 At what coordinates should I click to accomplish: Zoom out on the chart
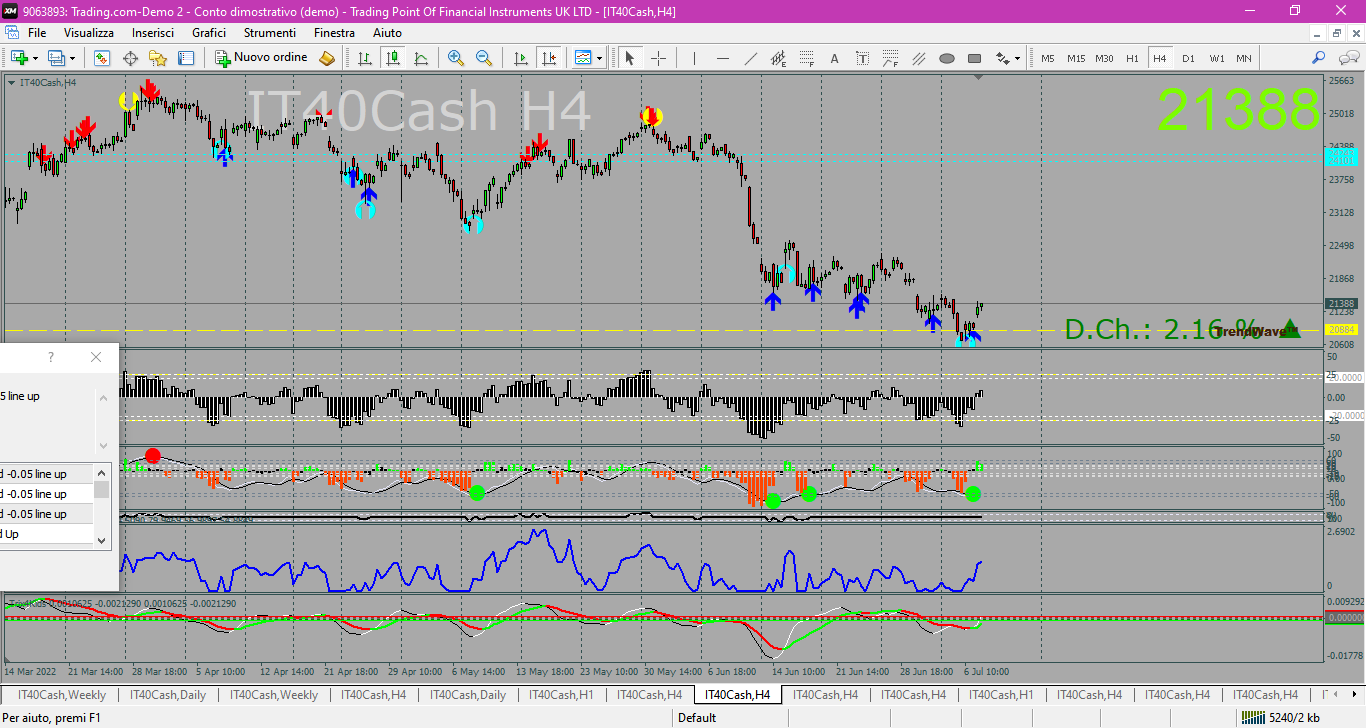484,58
